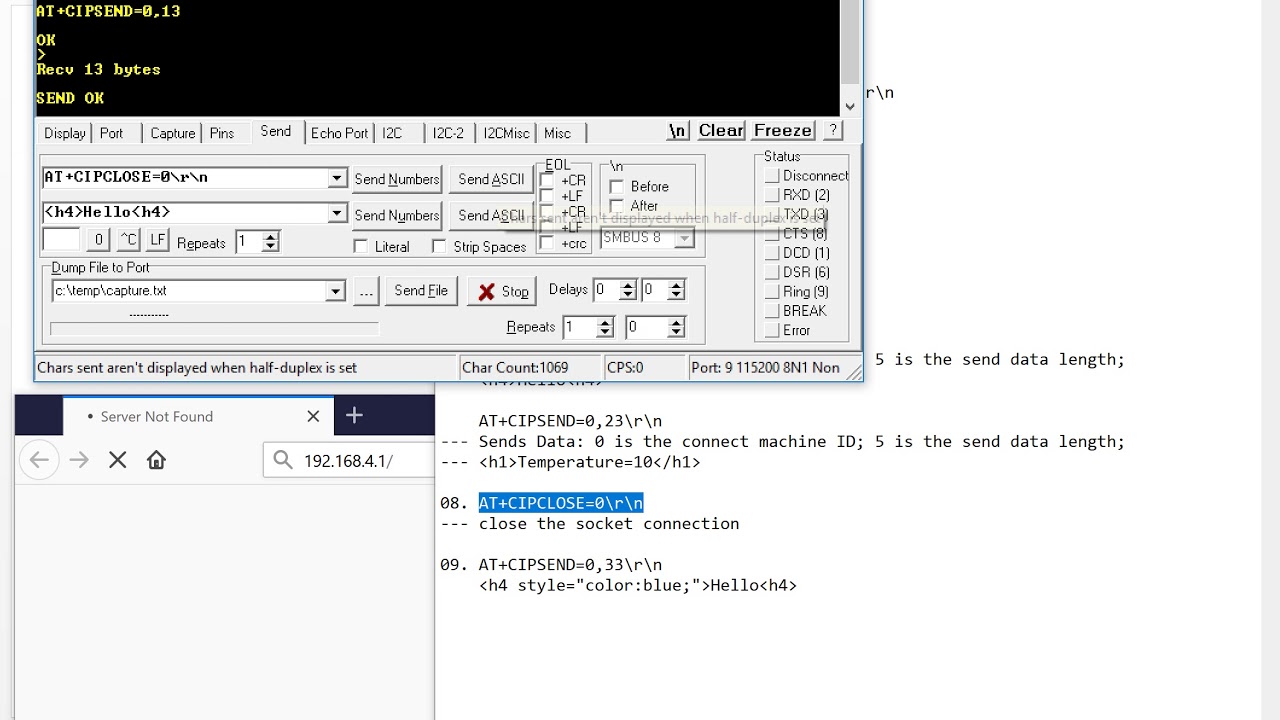Open help with the ? button

pyautogui.click(x=833, y=131)
